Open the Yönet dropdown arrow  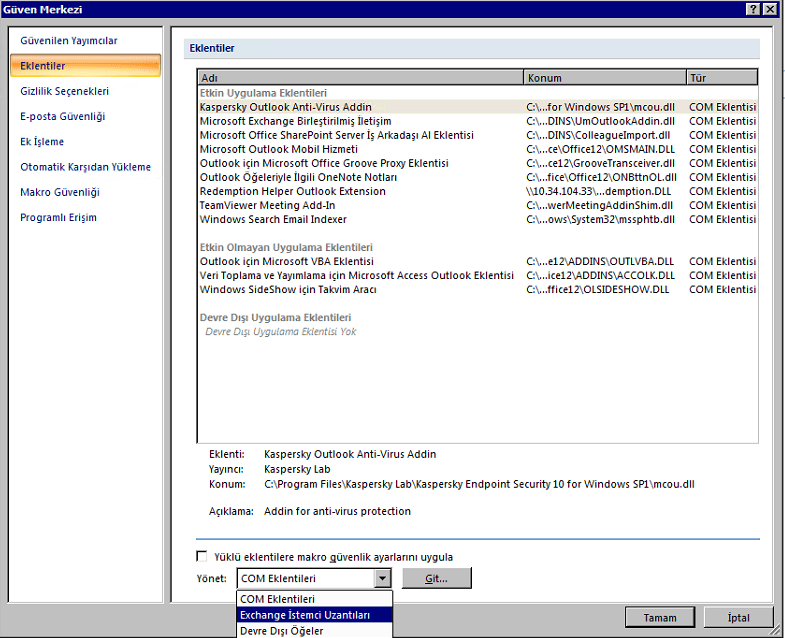point(382,578)
